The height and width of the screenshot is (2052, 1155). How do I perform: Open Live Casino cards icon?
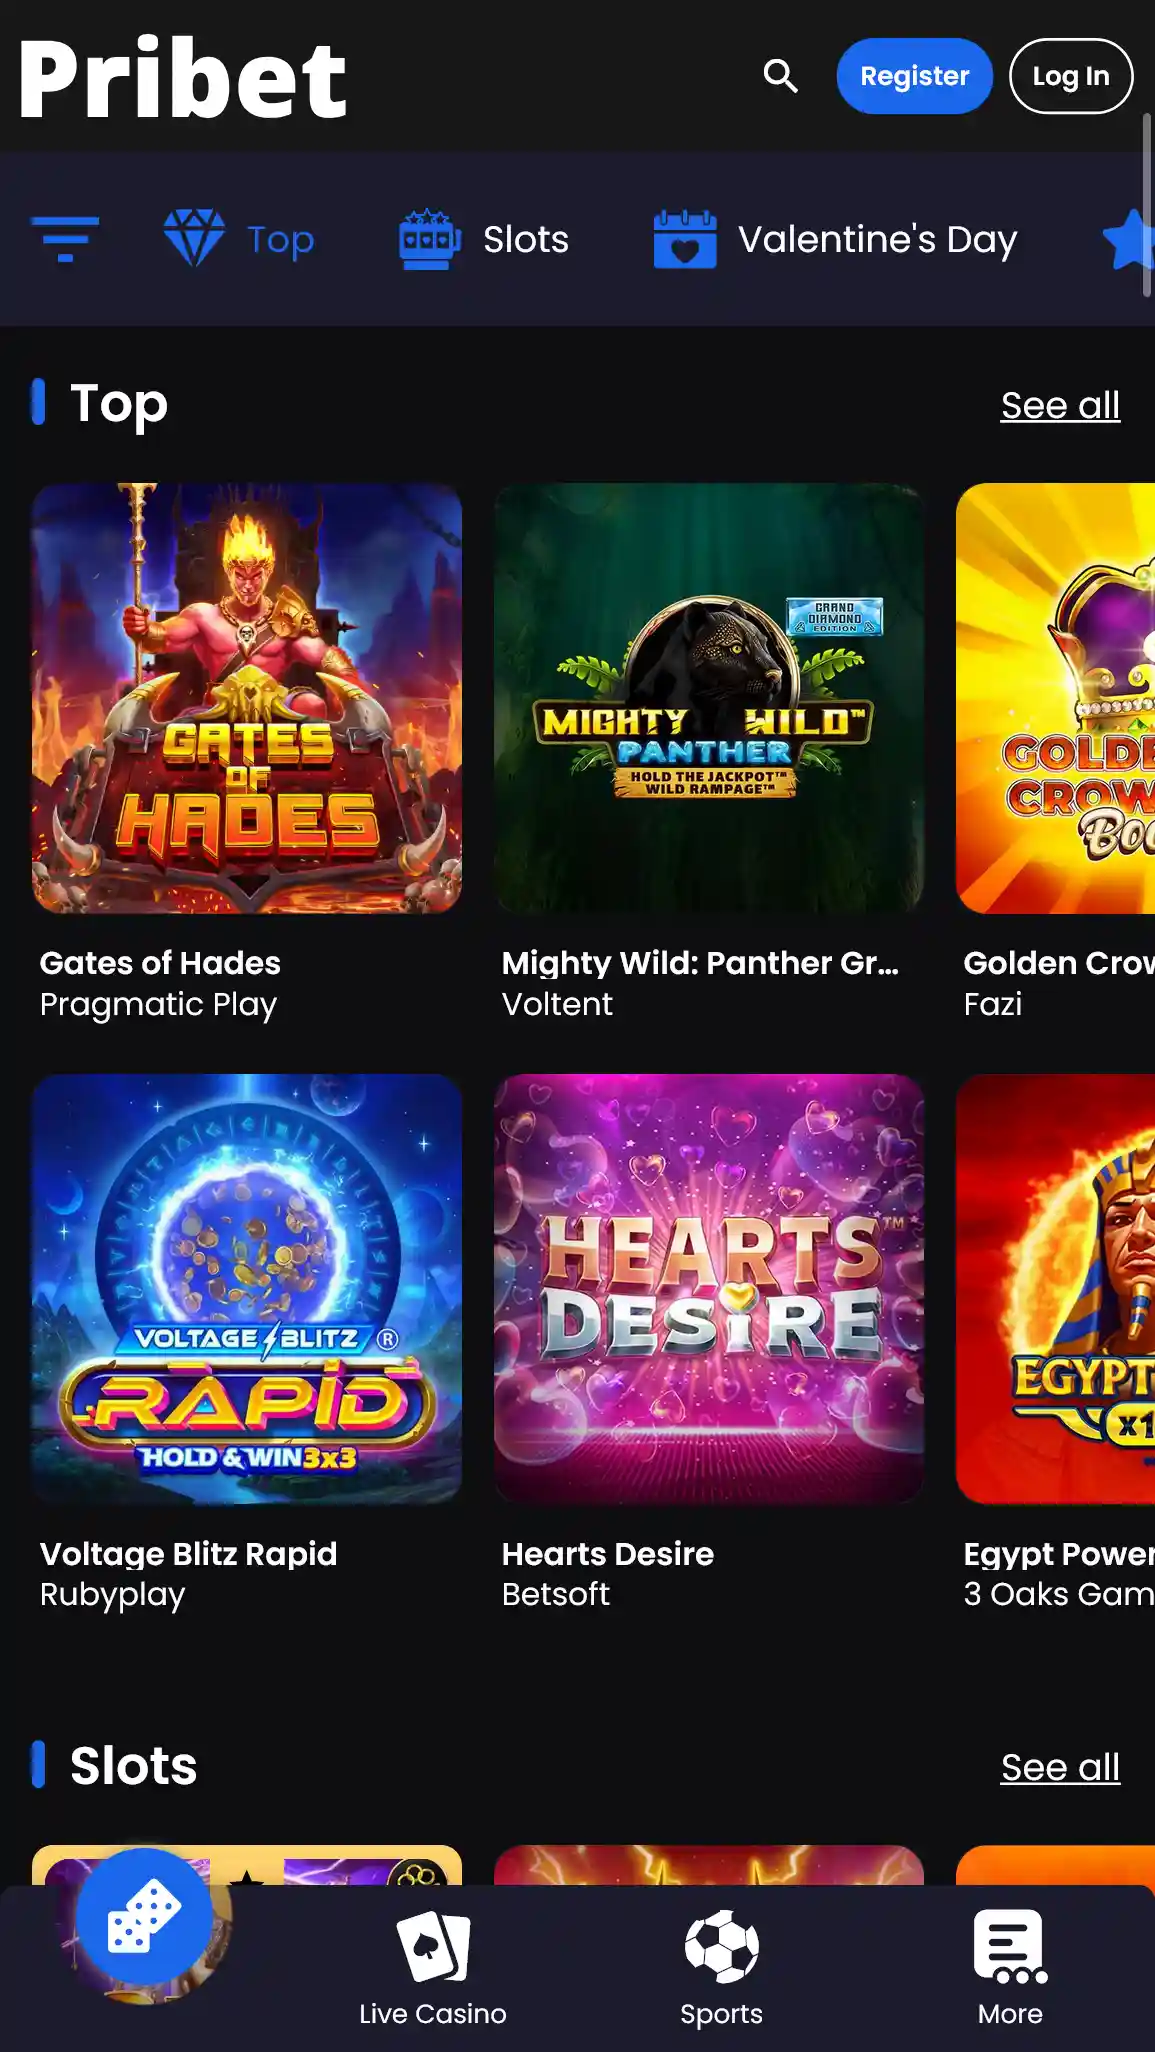coord(433,1946)
